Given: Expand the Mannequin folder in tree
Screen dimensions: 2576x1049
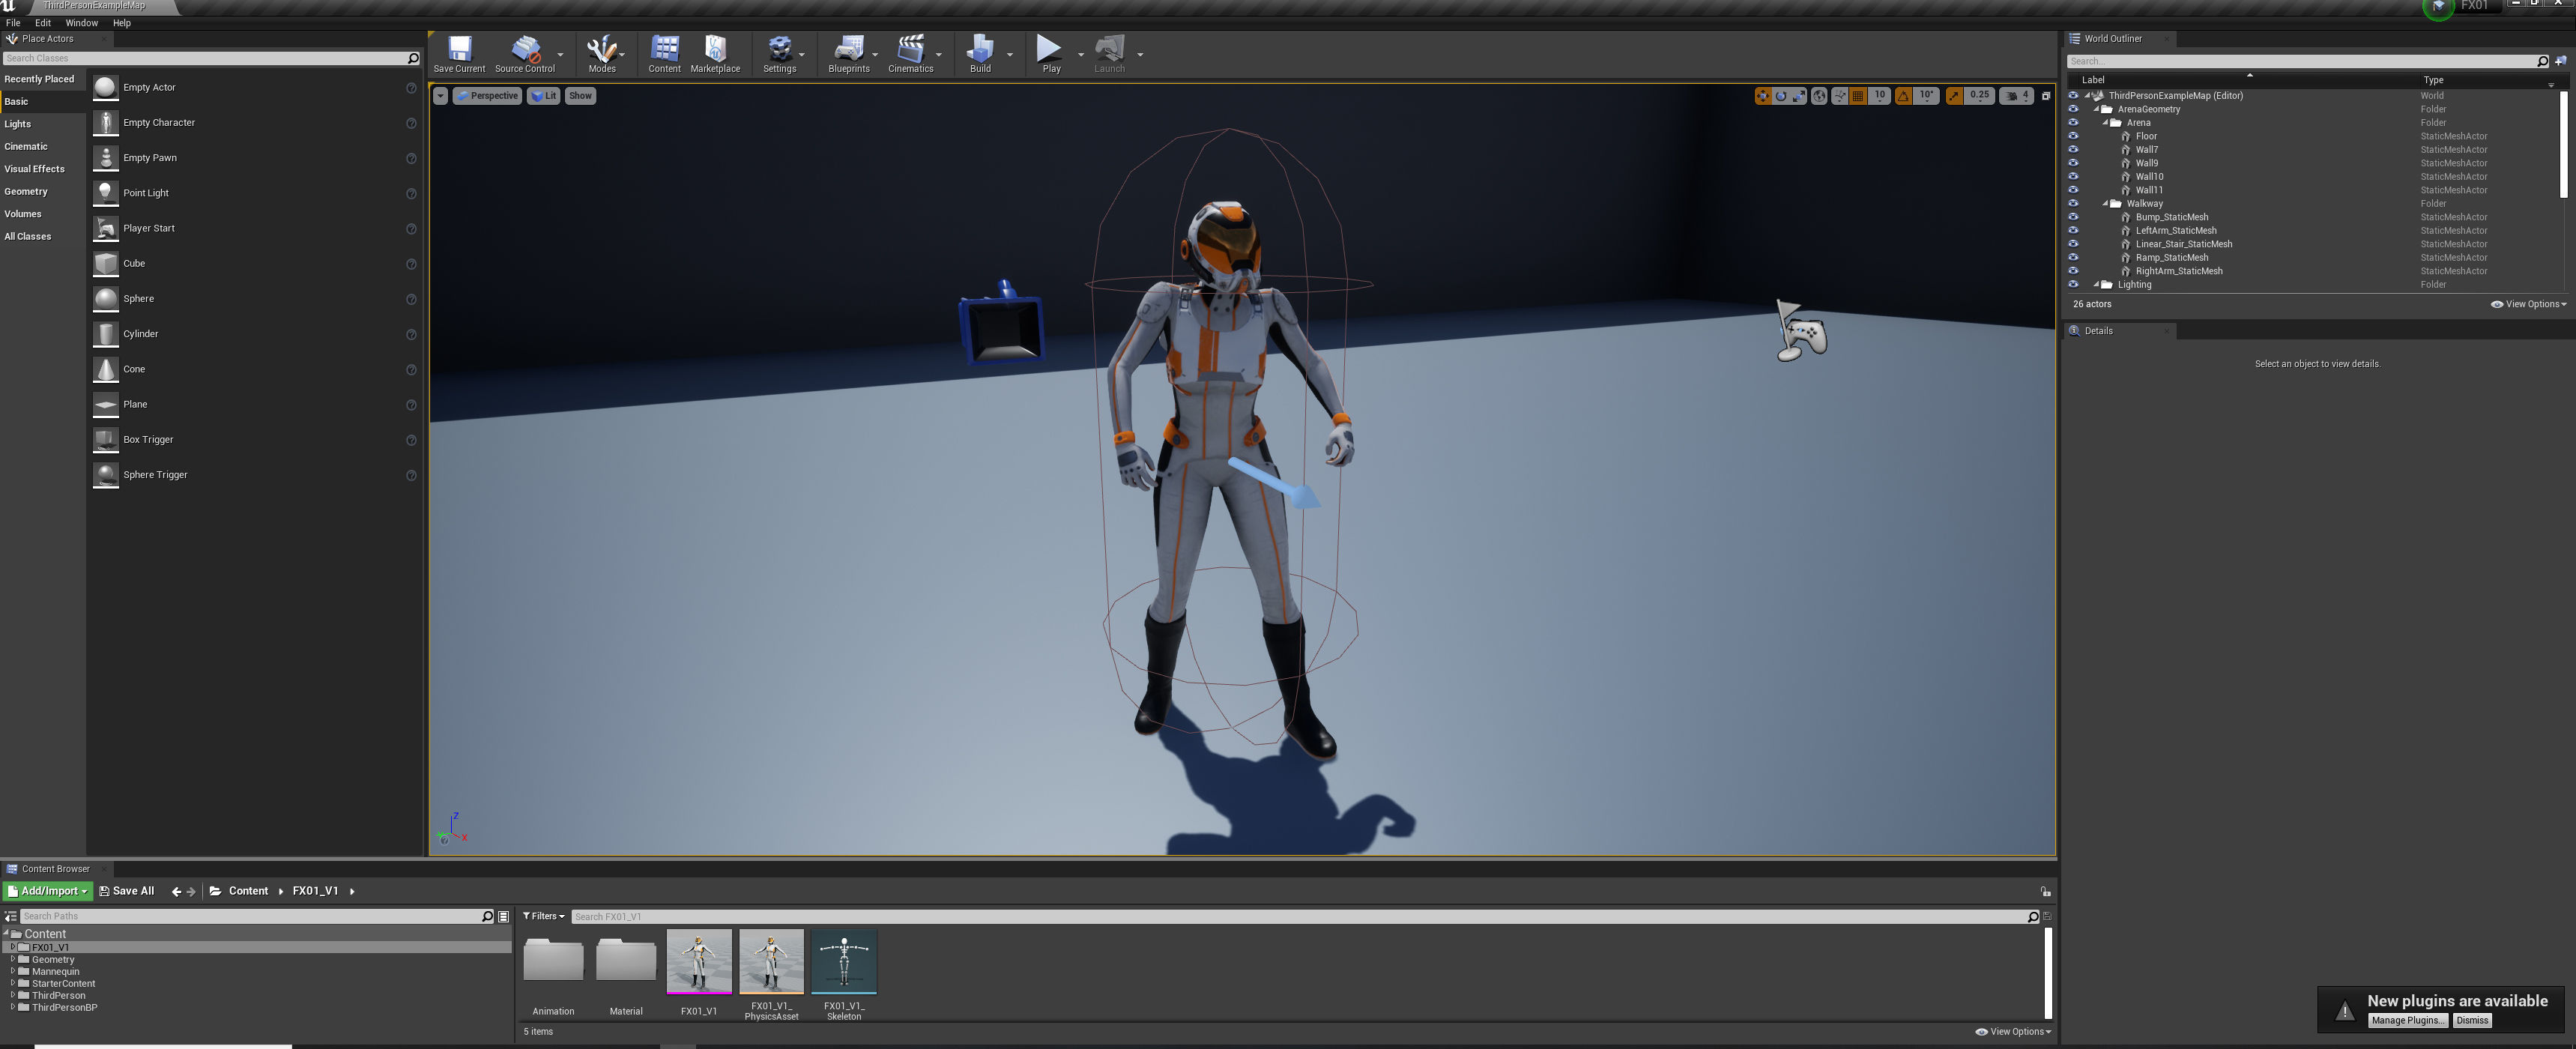Looking at the screenshot, I should (13, 971).
